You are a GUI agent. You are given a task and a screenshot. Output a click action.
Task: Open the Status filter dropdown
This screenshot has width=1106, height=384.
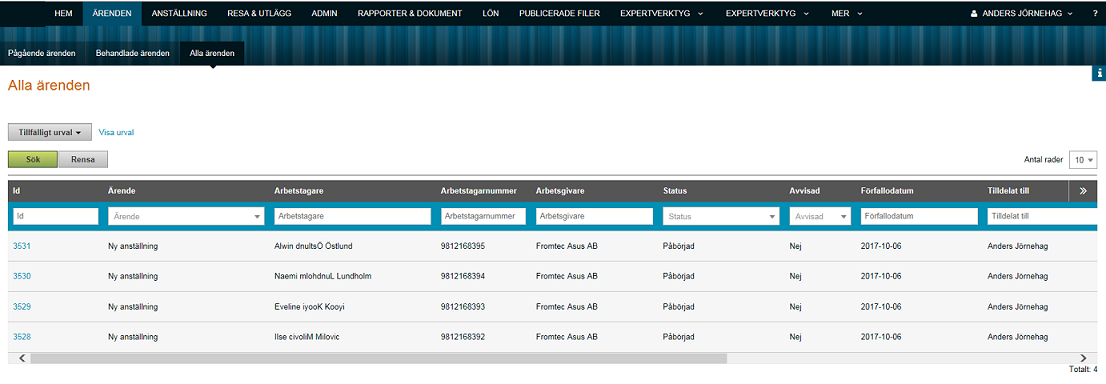coord(721,217)
